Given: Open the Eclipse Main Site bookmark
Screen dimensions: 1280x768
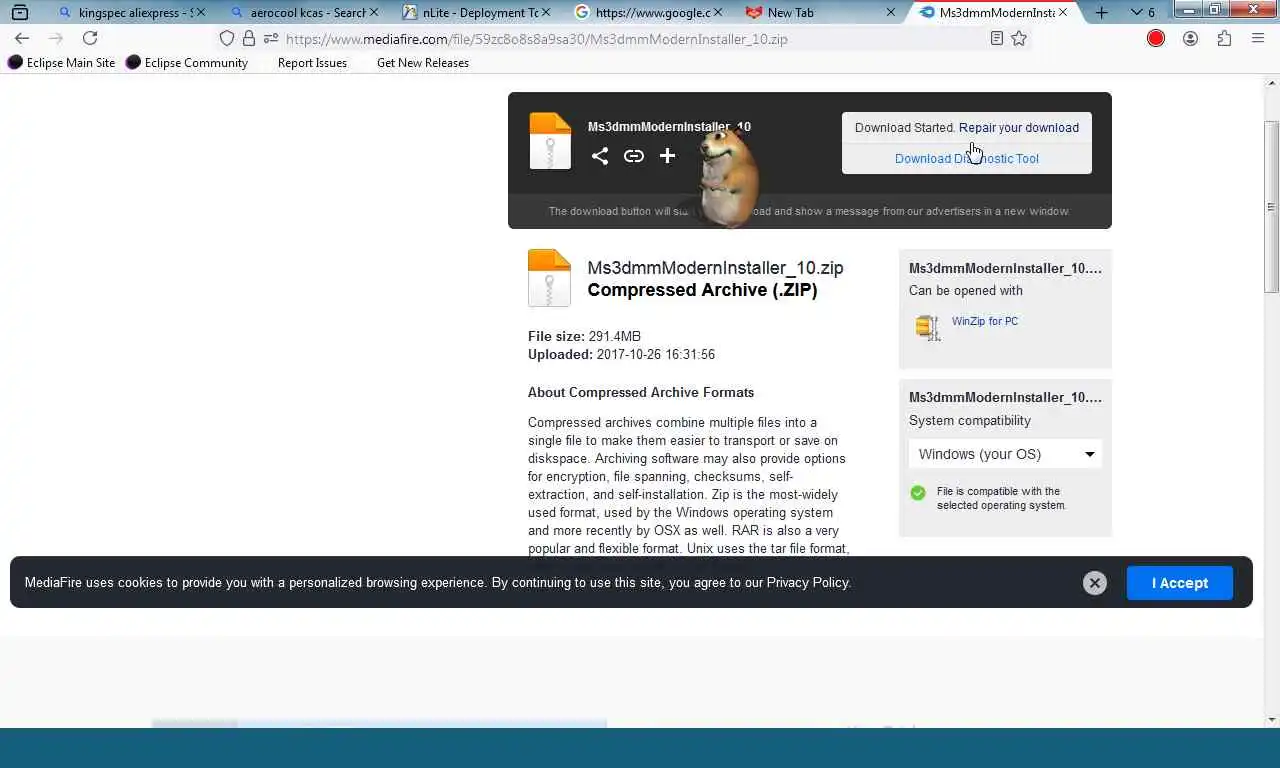Looking at the screenshot, I should click(62, 62).
